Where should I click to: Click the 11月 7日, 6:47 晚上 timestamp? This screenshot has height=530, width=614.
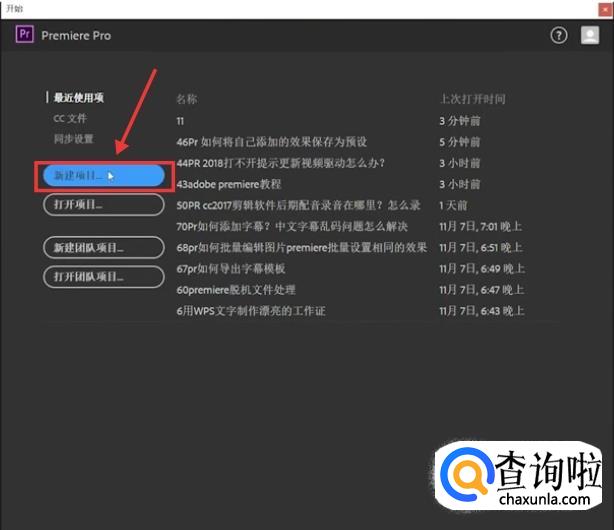pos(482,290)
